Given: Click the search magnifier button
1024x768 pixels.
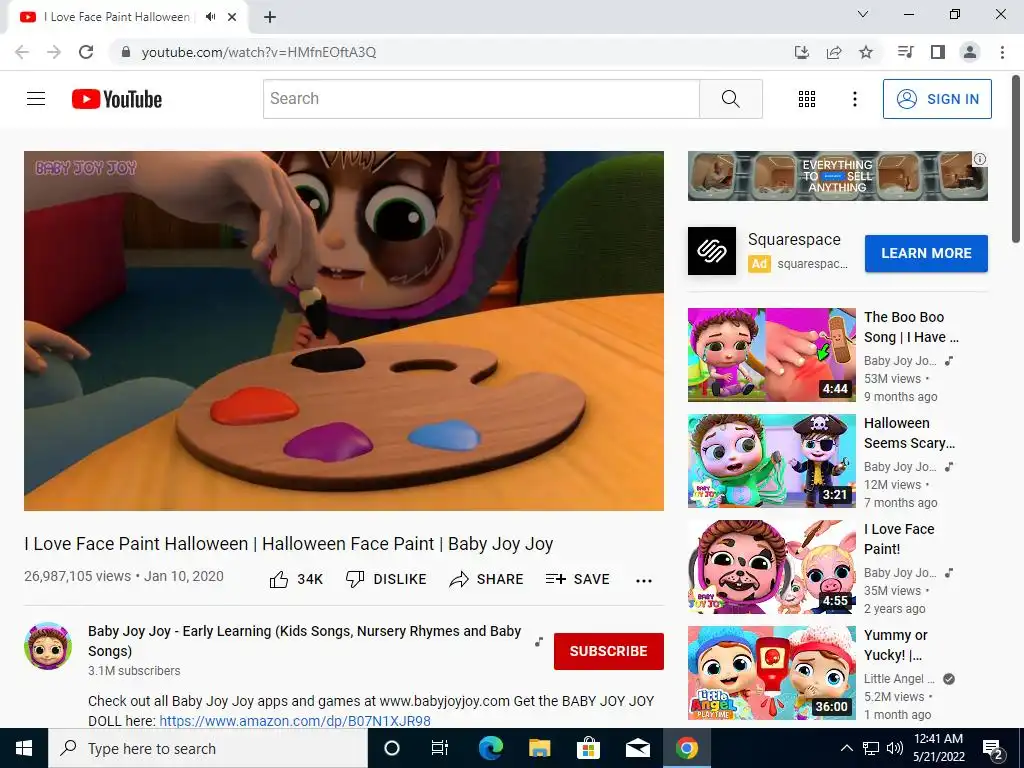Looking at the screenshot, I should click(731, 99).
